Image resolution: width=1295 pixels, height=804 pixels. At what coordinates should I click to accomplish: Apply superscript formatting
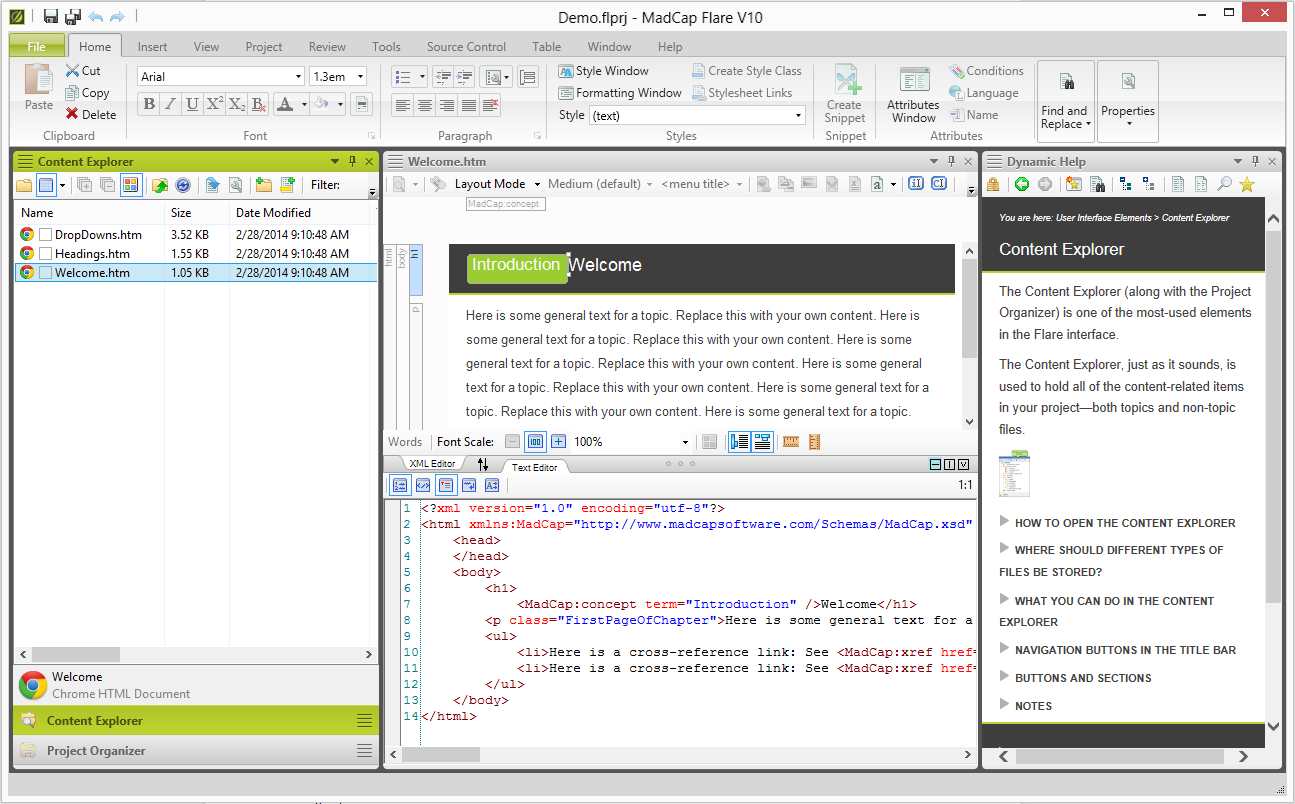click(215, 104)
